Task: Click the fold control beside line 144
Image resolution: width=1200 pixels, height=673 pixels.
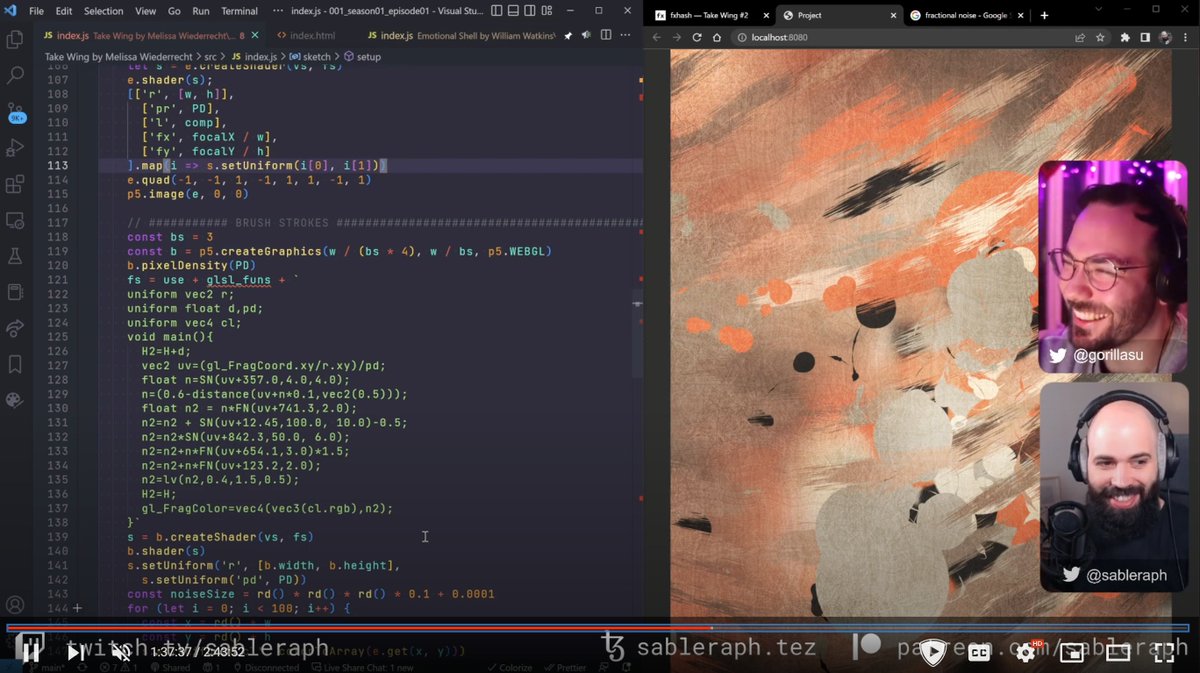Action: [x=77, y=608]
